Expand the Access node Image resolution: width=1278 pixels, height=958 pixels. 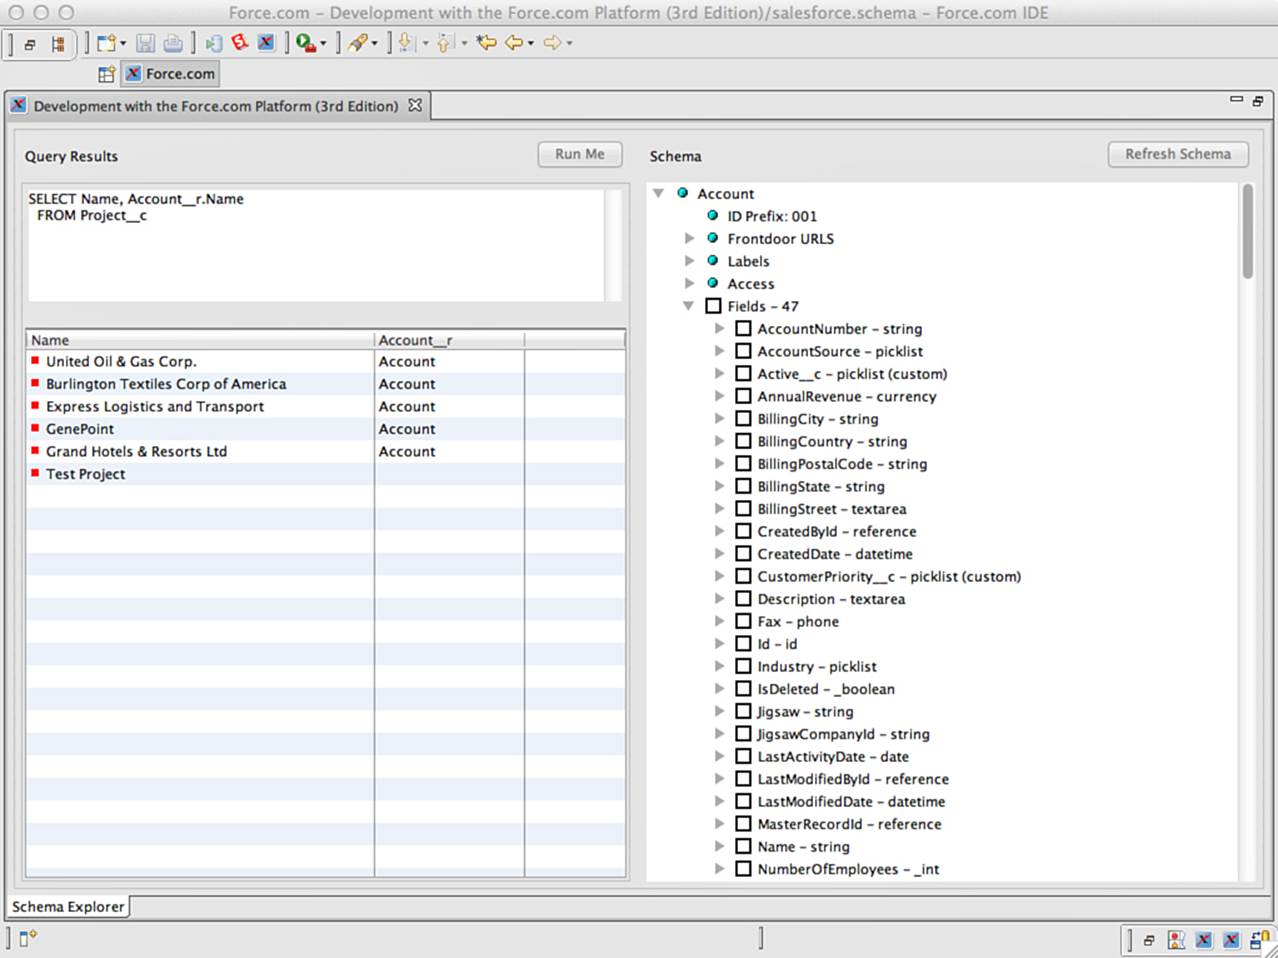coord(689,283)
